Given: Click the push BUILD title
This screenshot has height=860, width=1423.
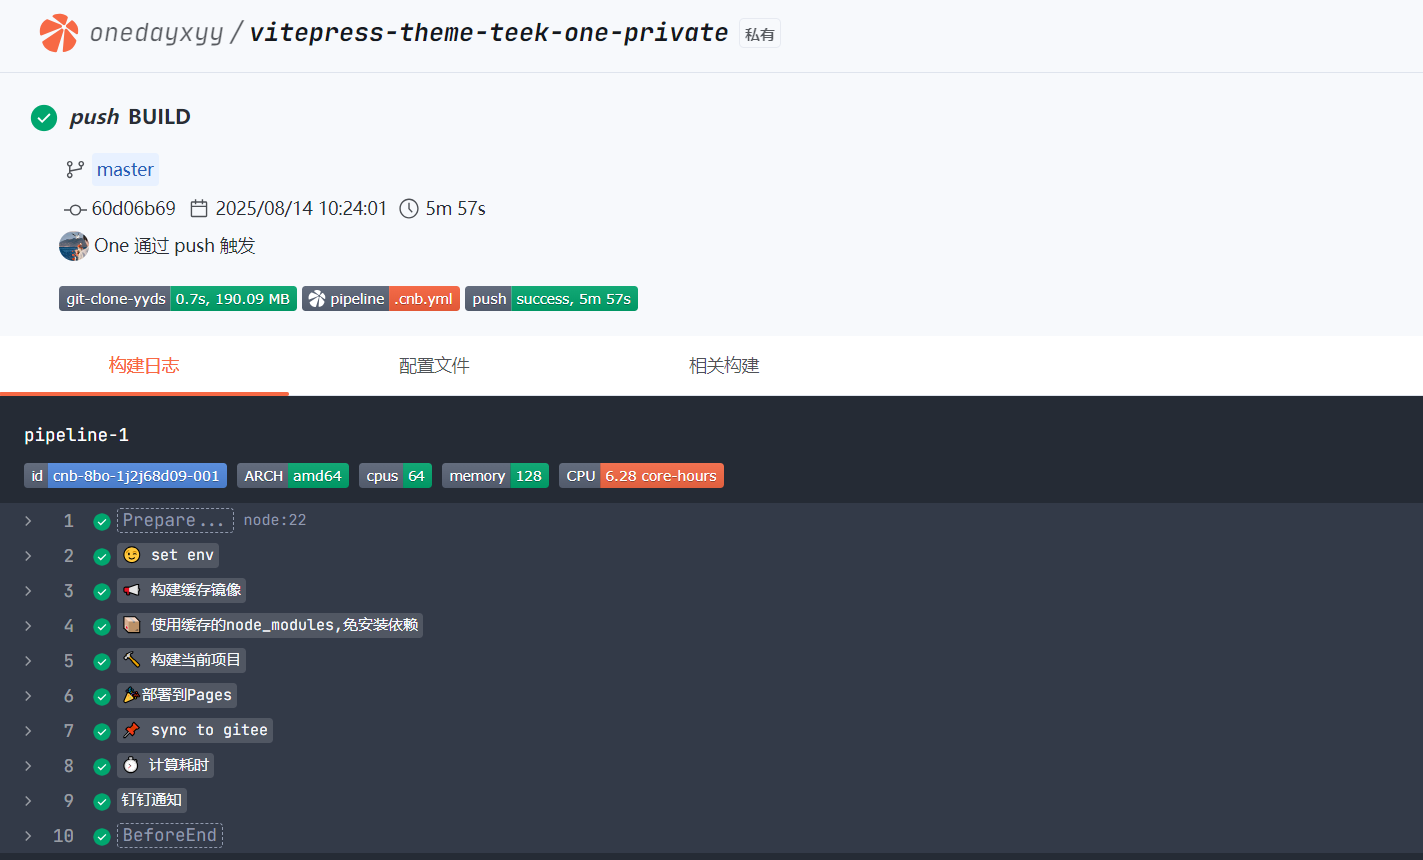Looking at the screenshot, I should click(x=130, y=117).
